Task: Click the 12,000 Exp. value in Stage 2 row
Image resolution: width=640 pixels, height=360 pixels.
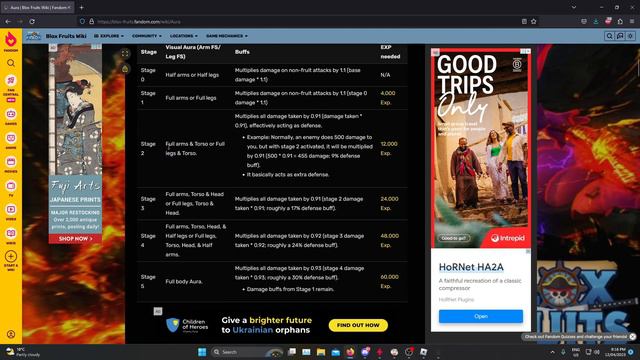Action: 389,149
